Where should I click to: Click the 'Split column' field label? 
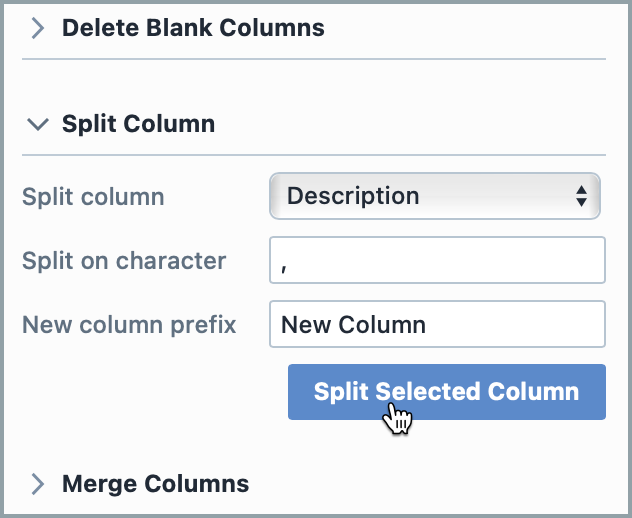tap(93, 197)
